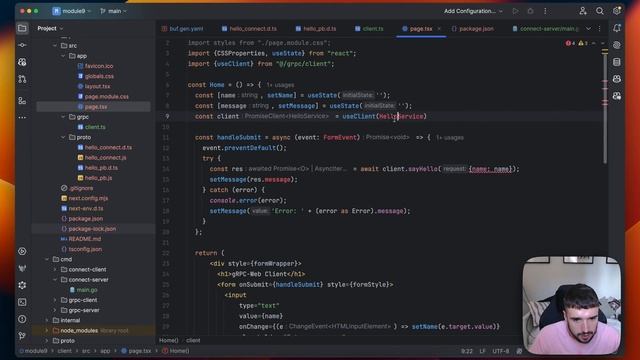Image resolution: width=640 pixels, height=360 pixels.
Task: Open the Git tool window icon
Action: [22, 336]
